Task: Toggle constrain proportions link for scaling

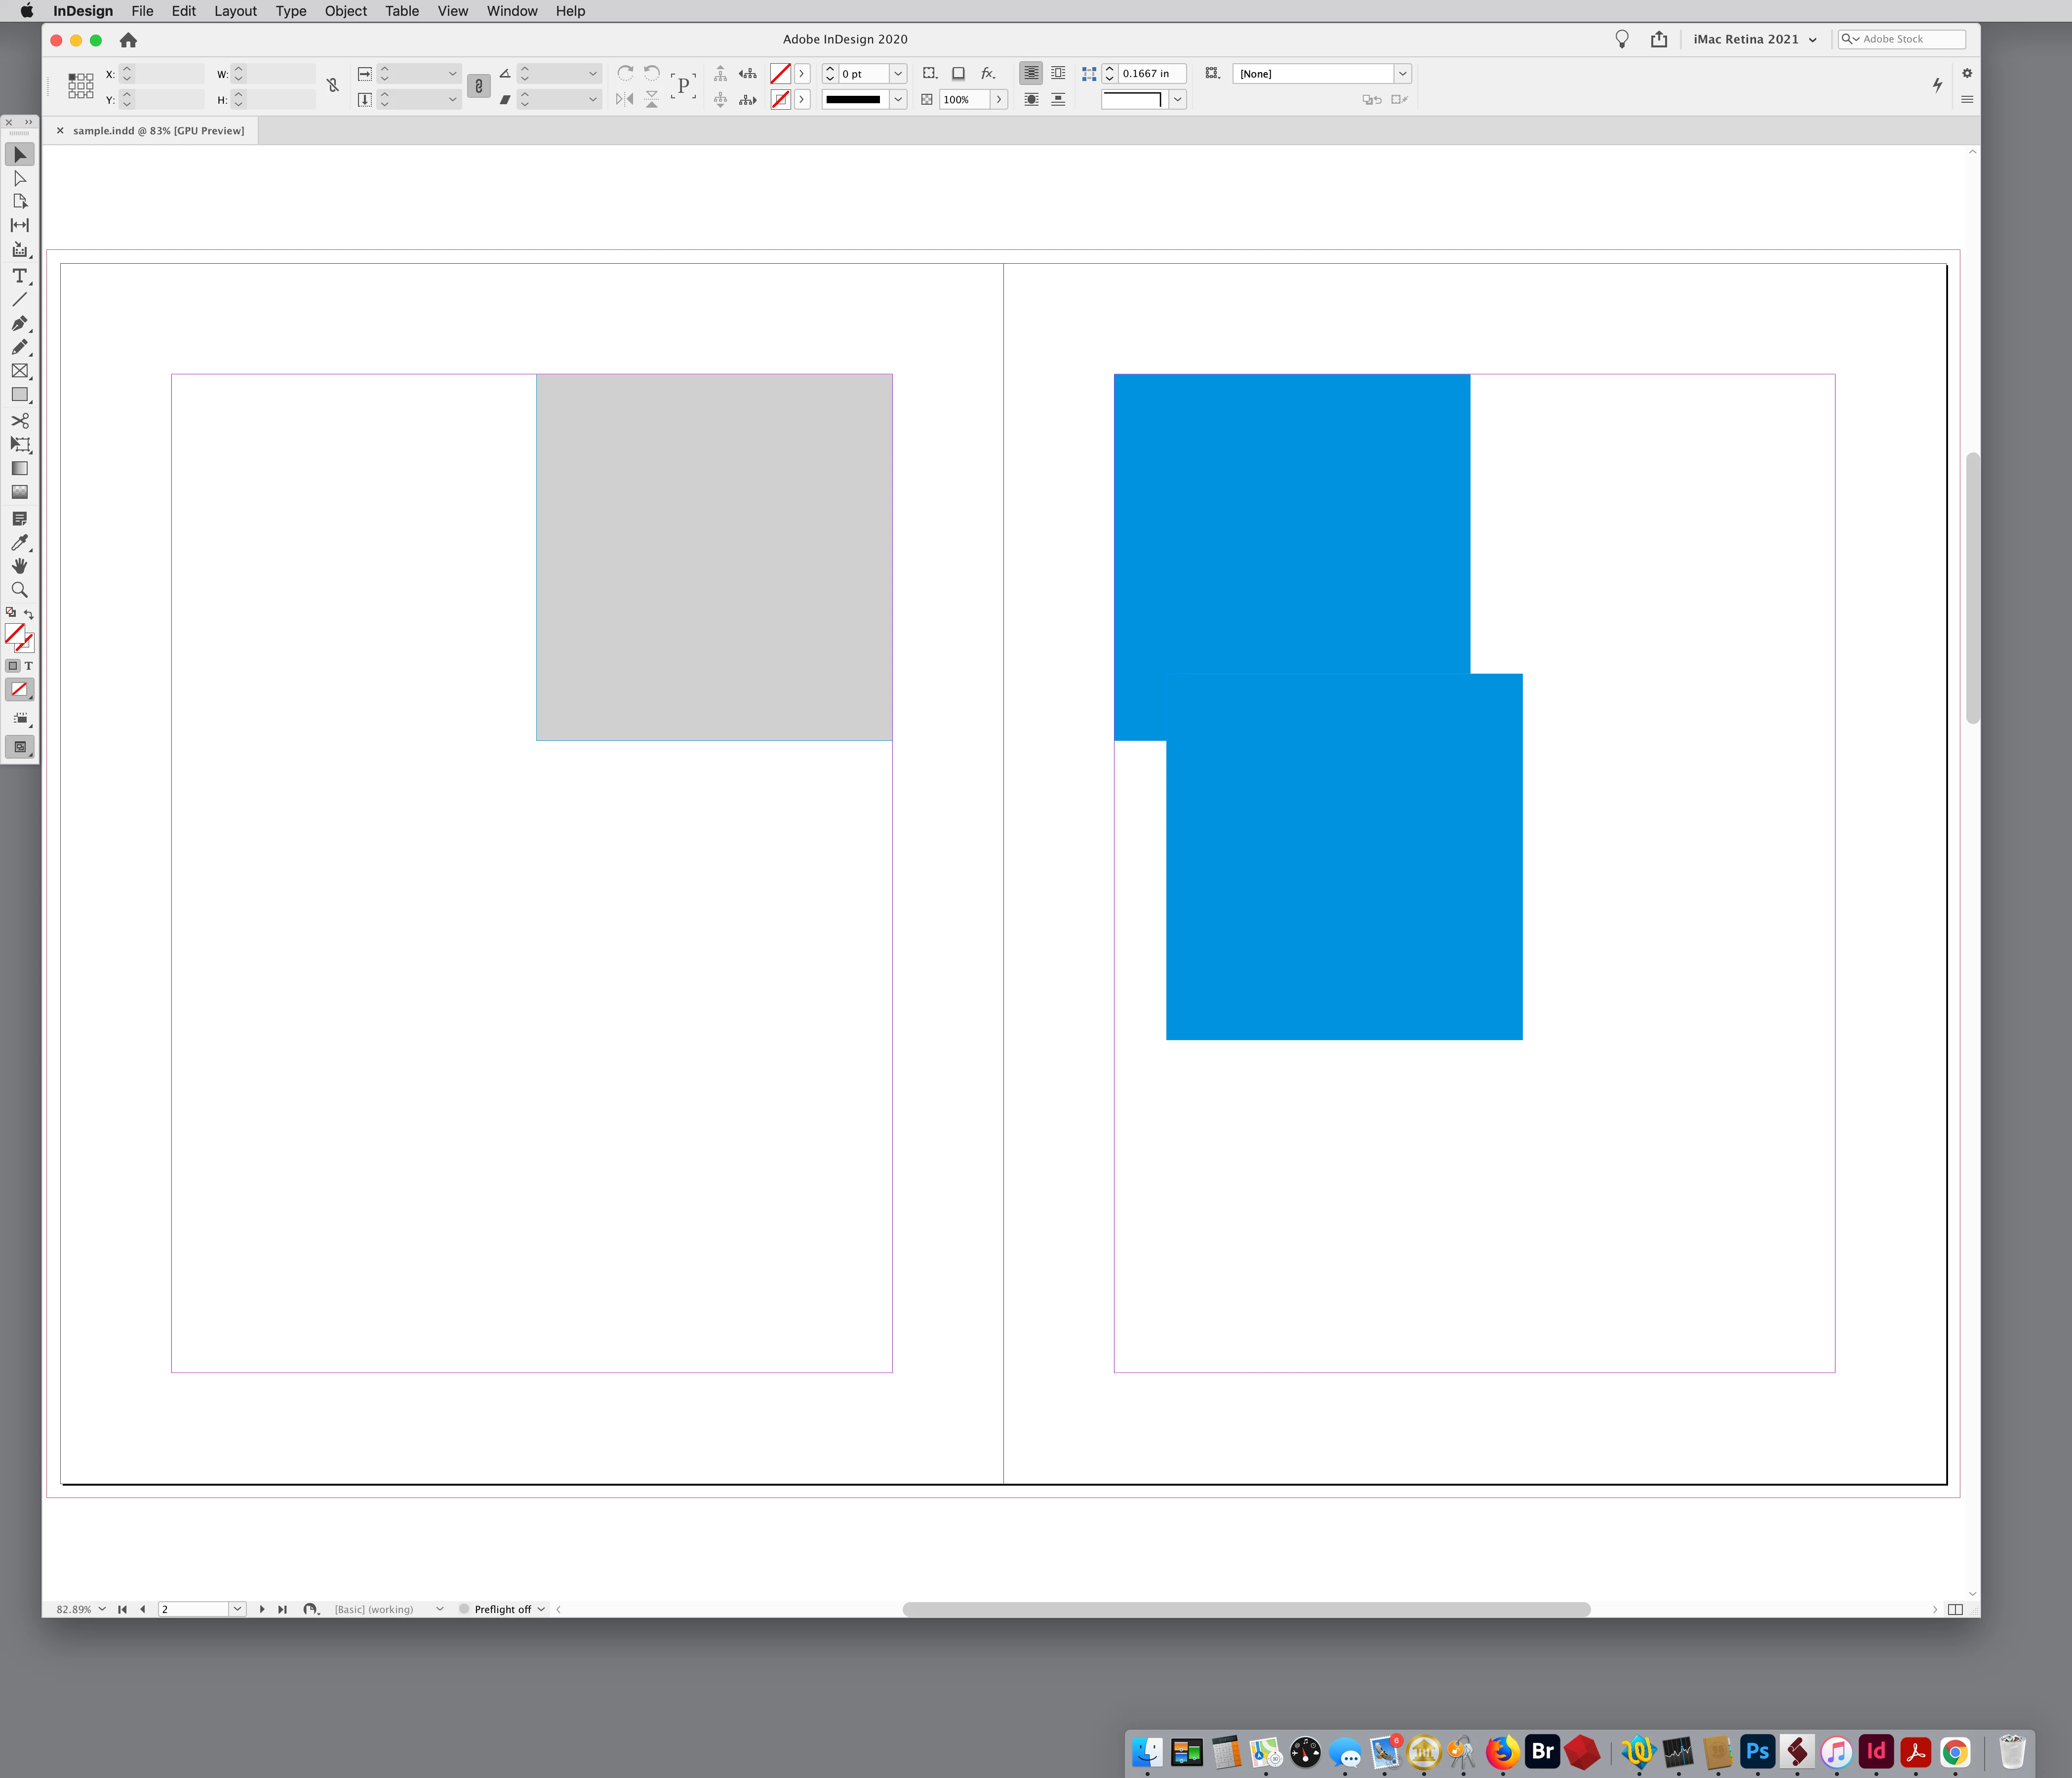Action: (x=478, y=86)
